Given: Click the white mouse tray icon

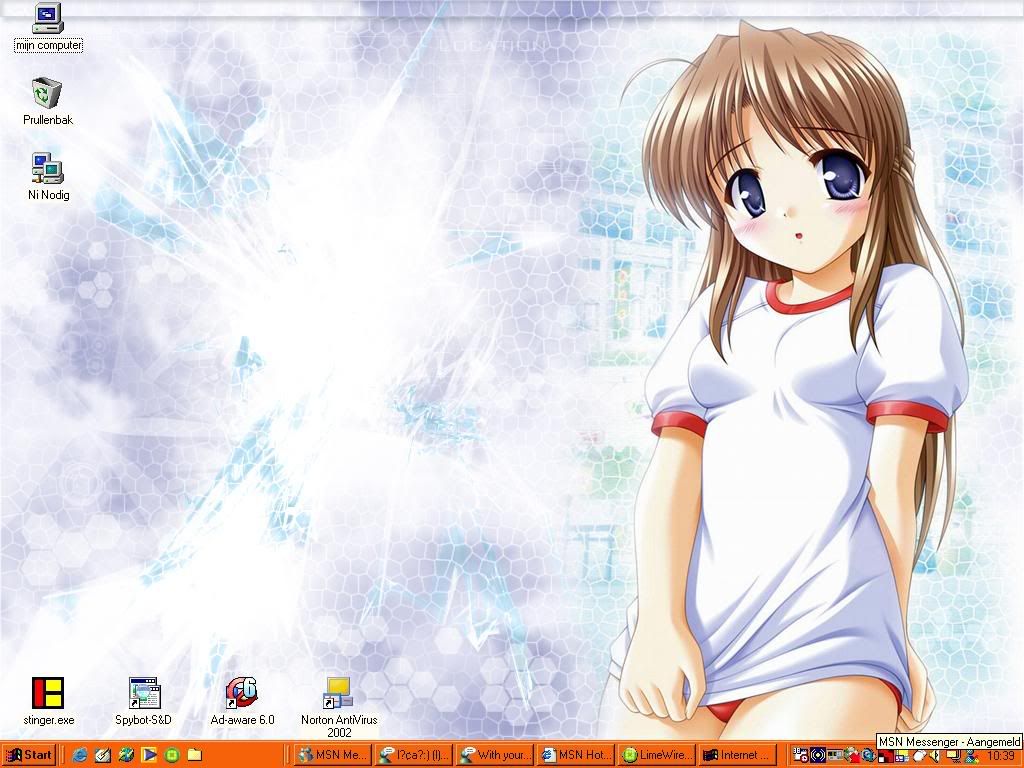Looking at the screenshot, I should pos(919,756).
